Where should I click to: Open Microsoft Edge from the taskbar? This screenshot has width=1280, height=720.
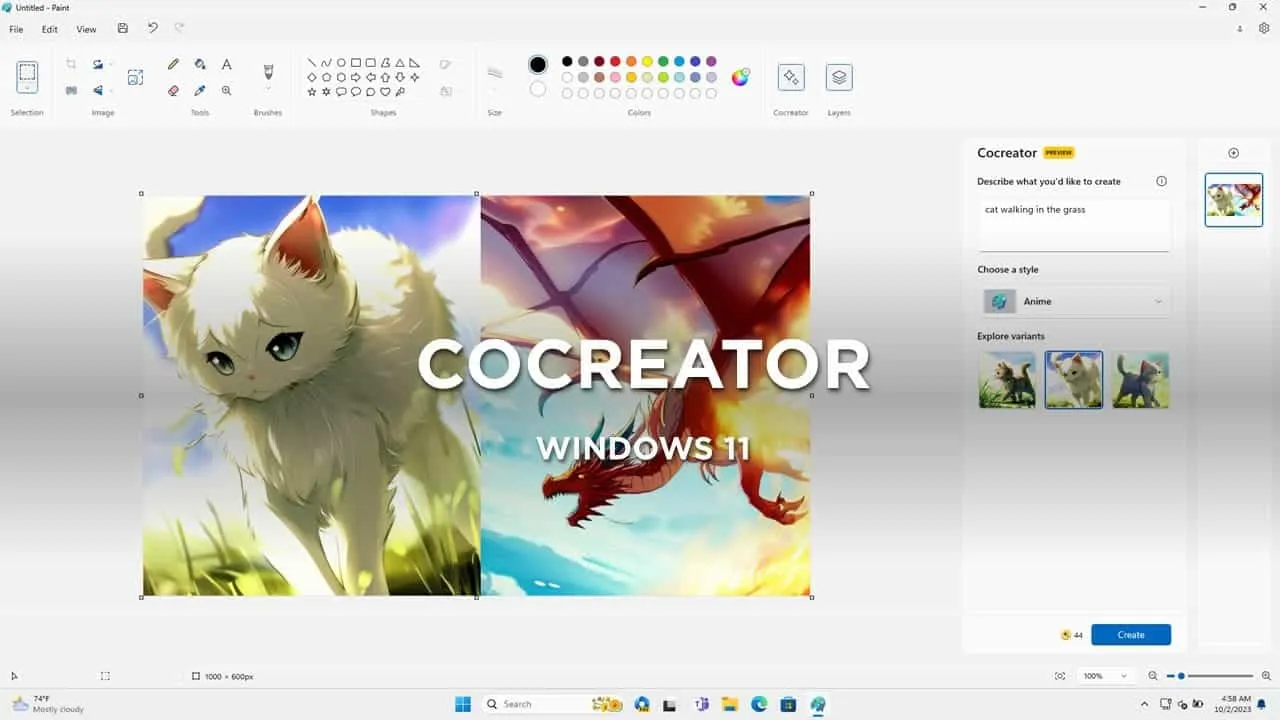pos(758,704)
